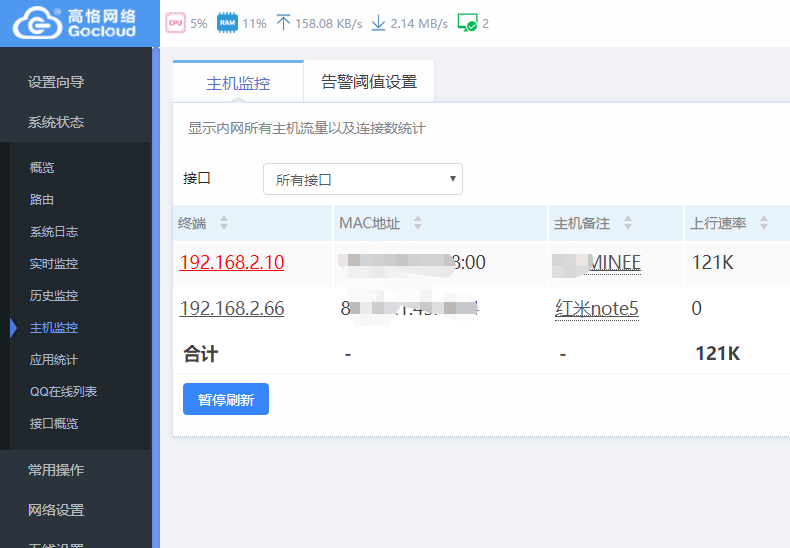Viewport: 790px width, 548px height.
Task: Switch to the 告警阈值设置 tab
Action: coord(369,82)
